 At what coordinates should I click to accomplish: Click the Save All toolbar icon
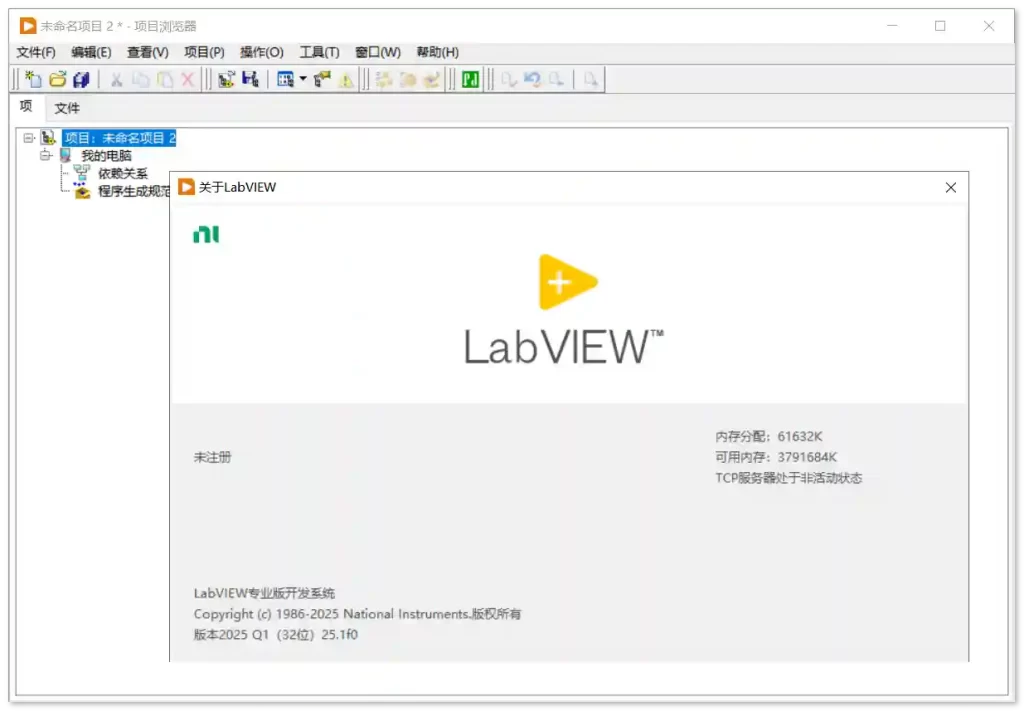point(81,80)
